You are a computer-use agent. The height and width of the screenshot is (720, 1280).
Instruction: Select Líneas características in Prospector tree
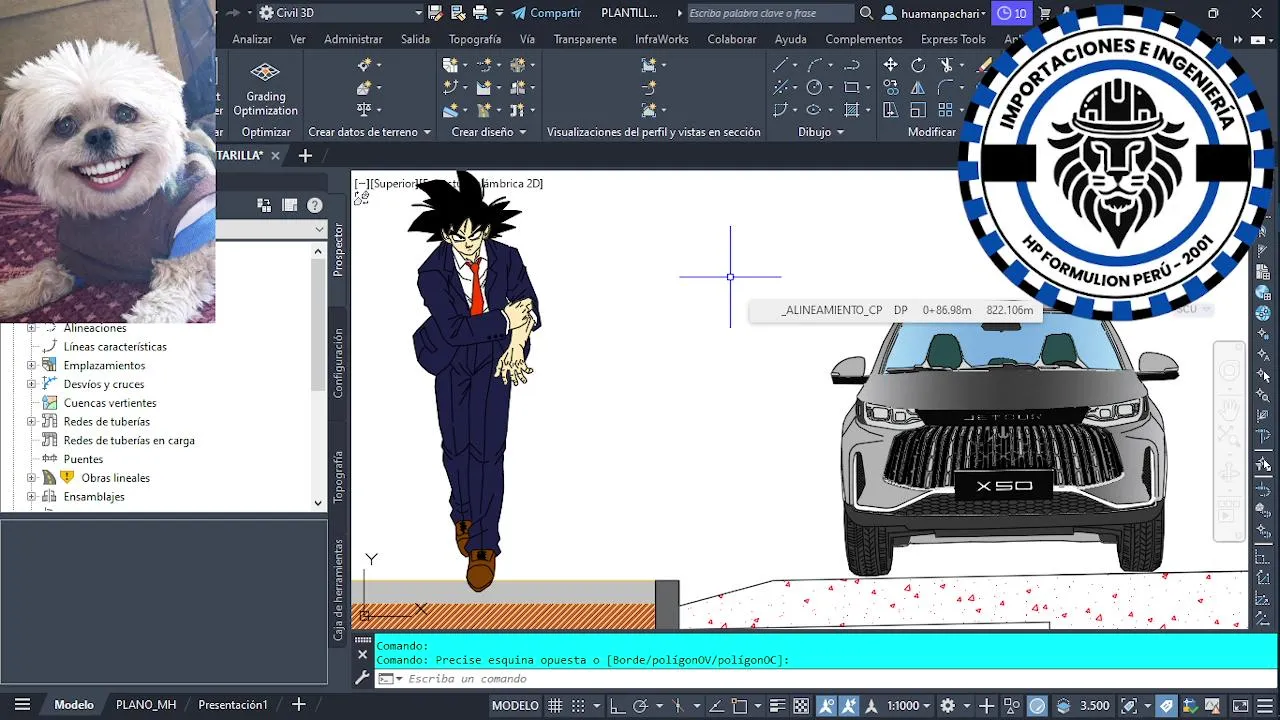coord(115,347)
